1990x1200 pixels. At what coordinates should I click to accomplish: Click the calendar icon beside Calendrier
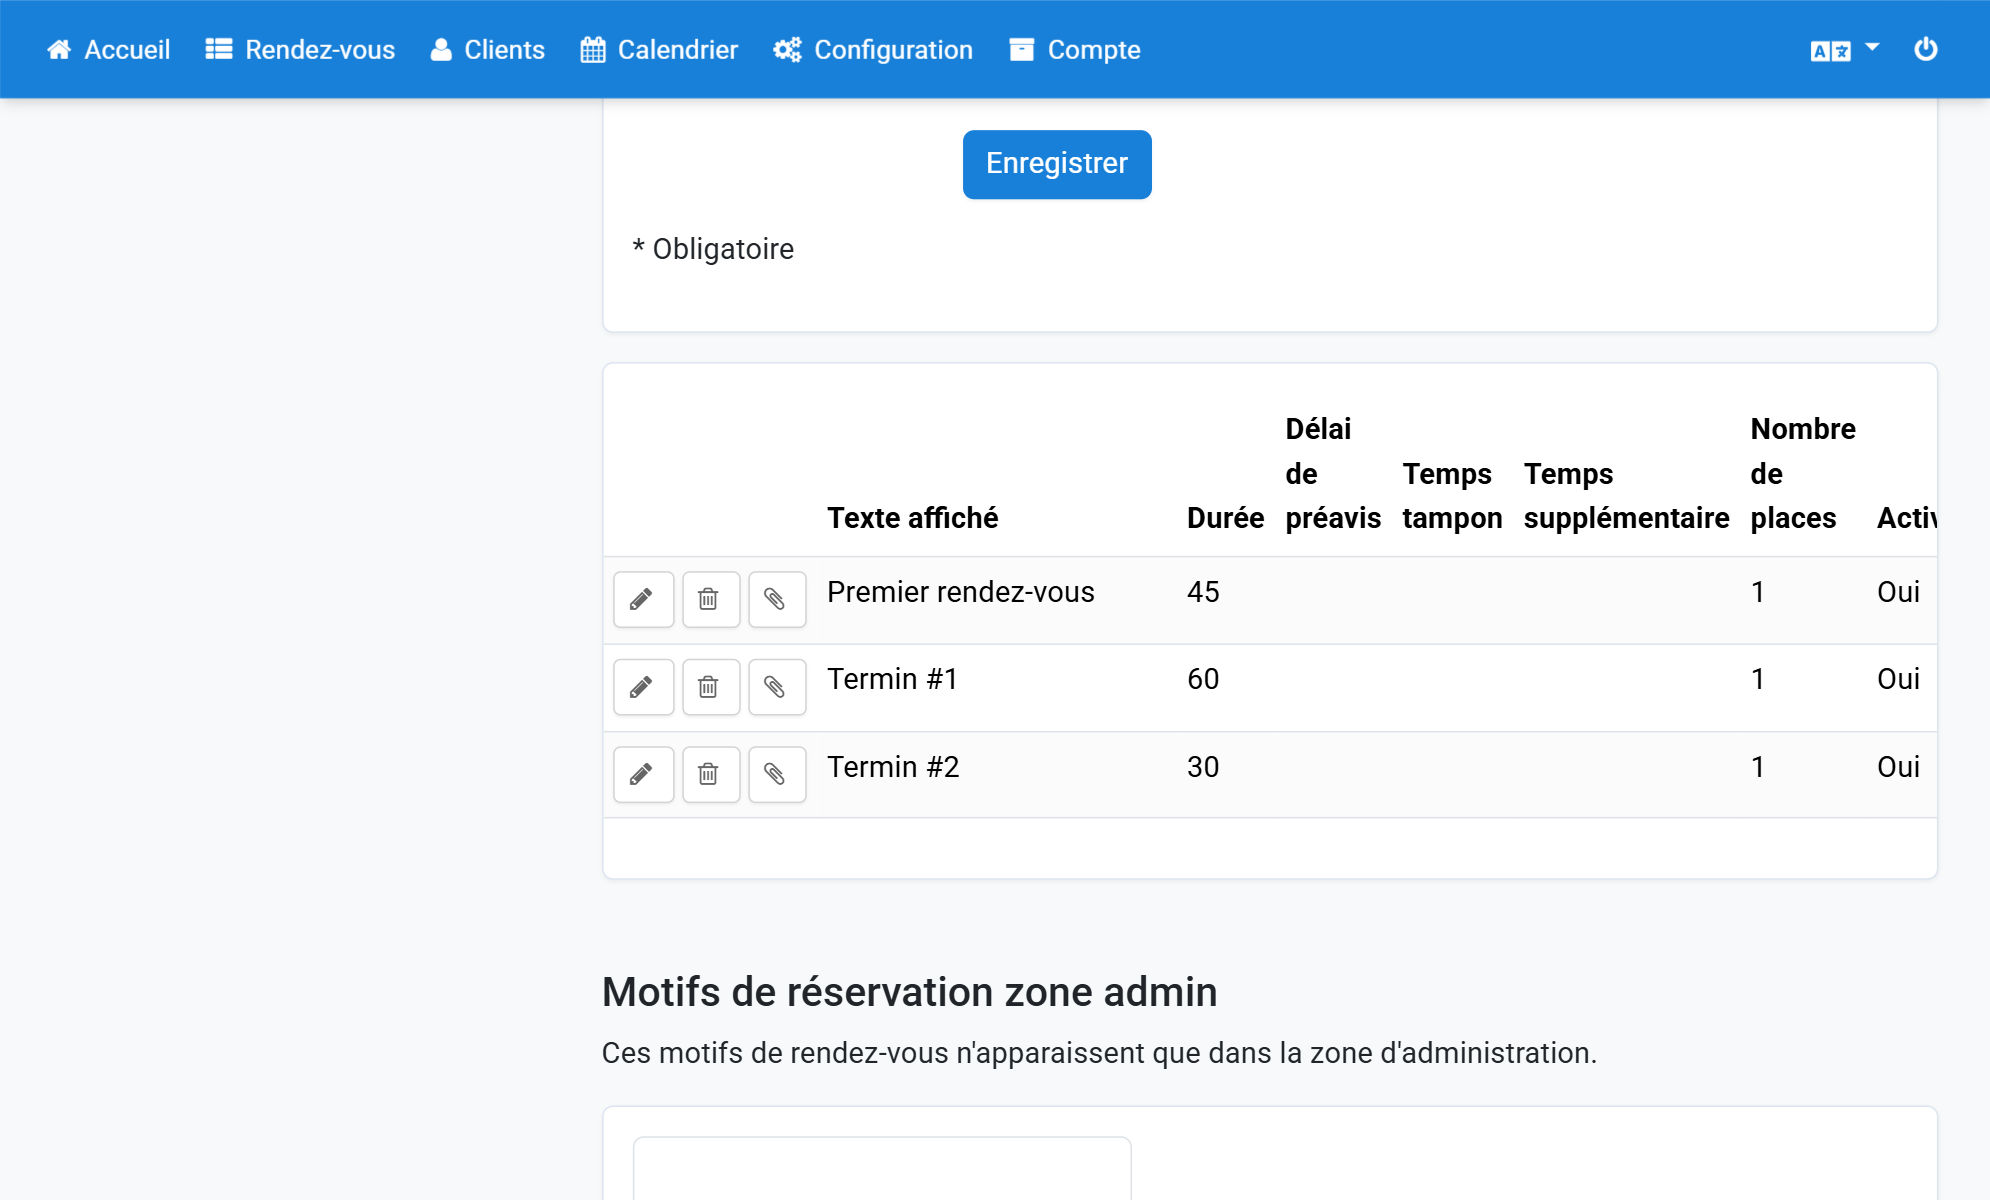[x=593, y=50]
